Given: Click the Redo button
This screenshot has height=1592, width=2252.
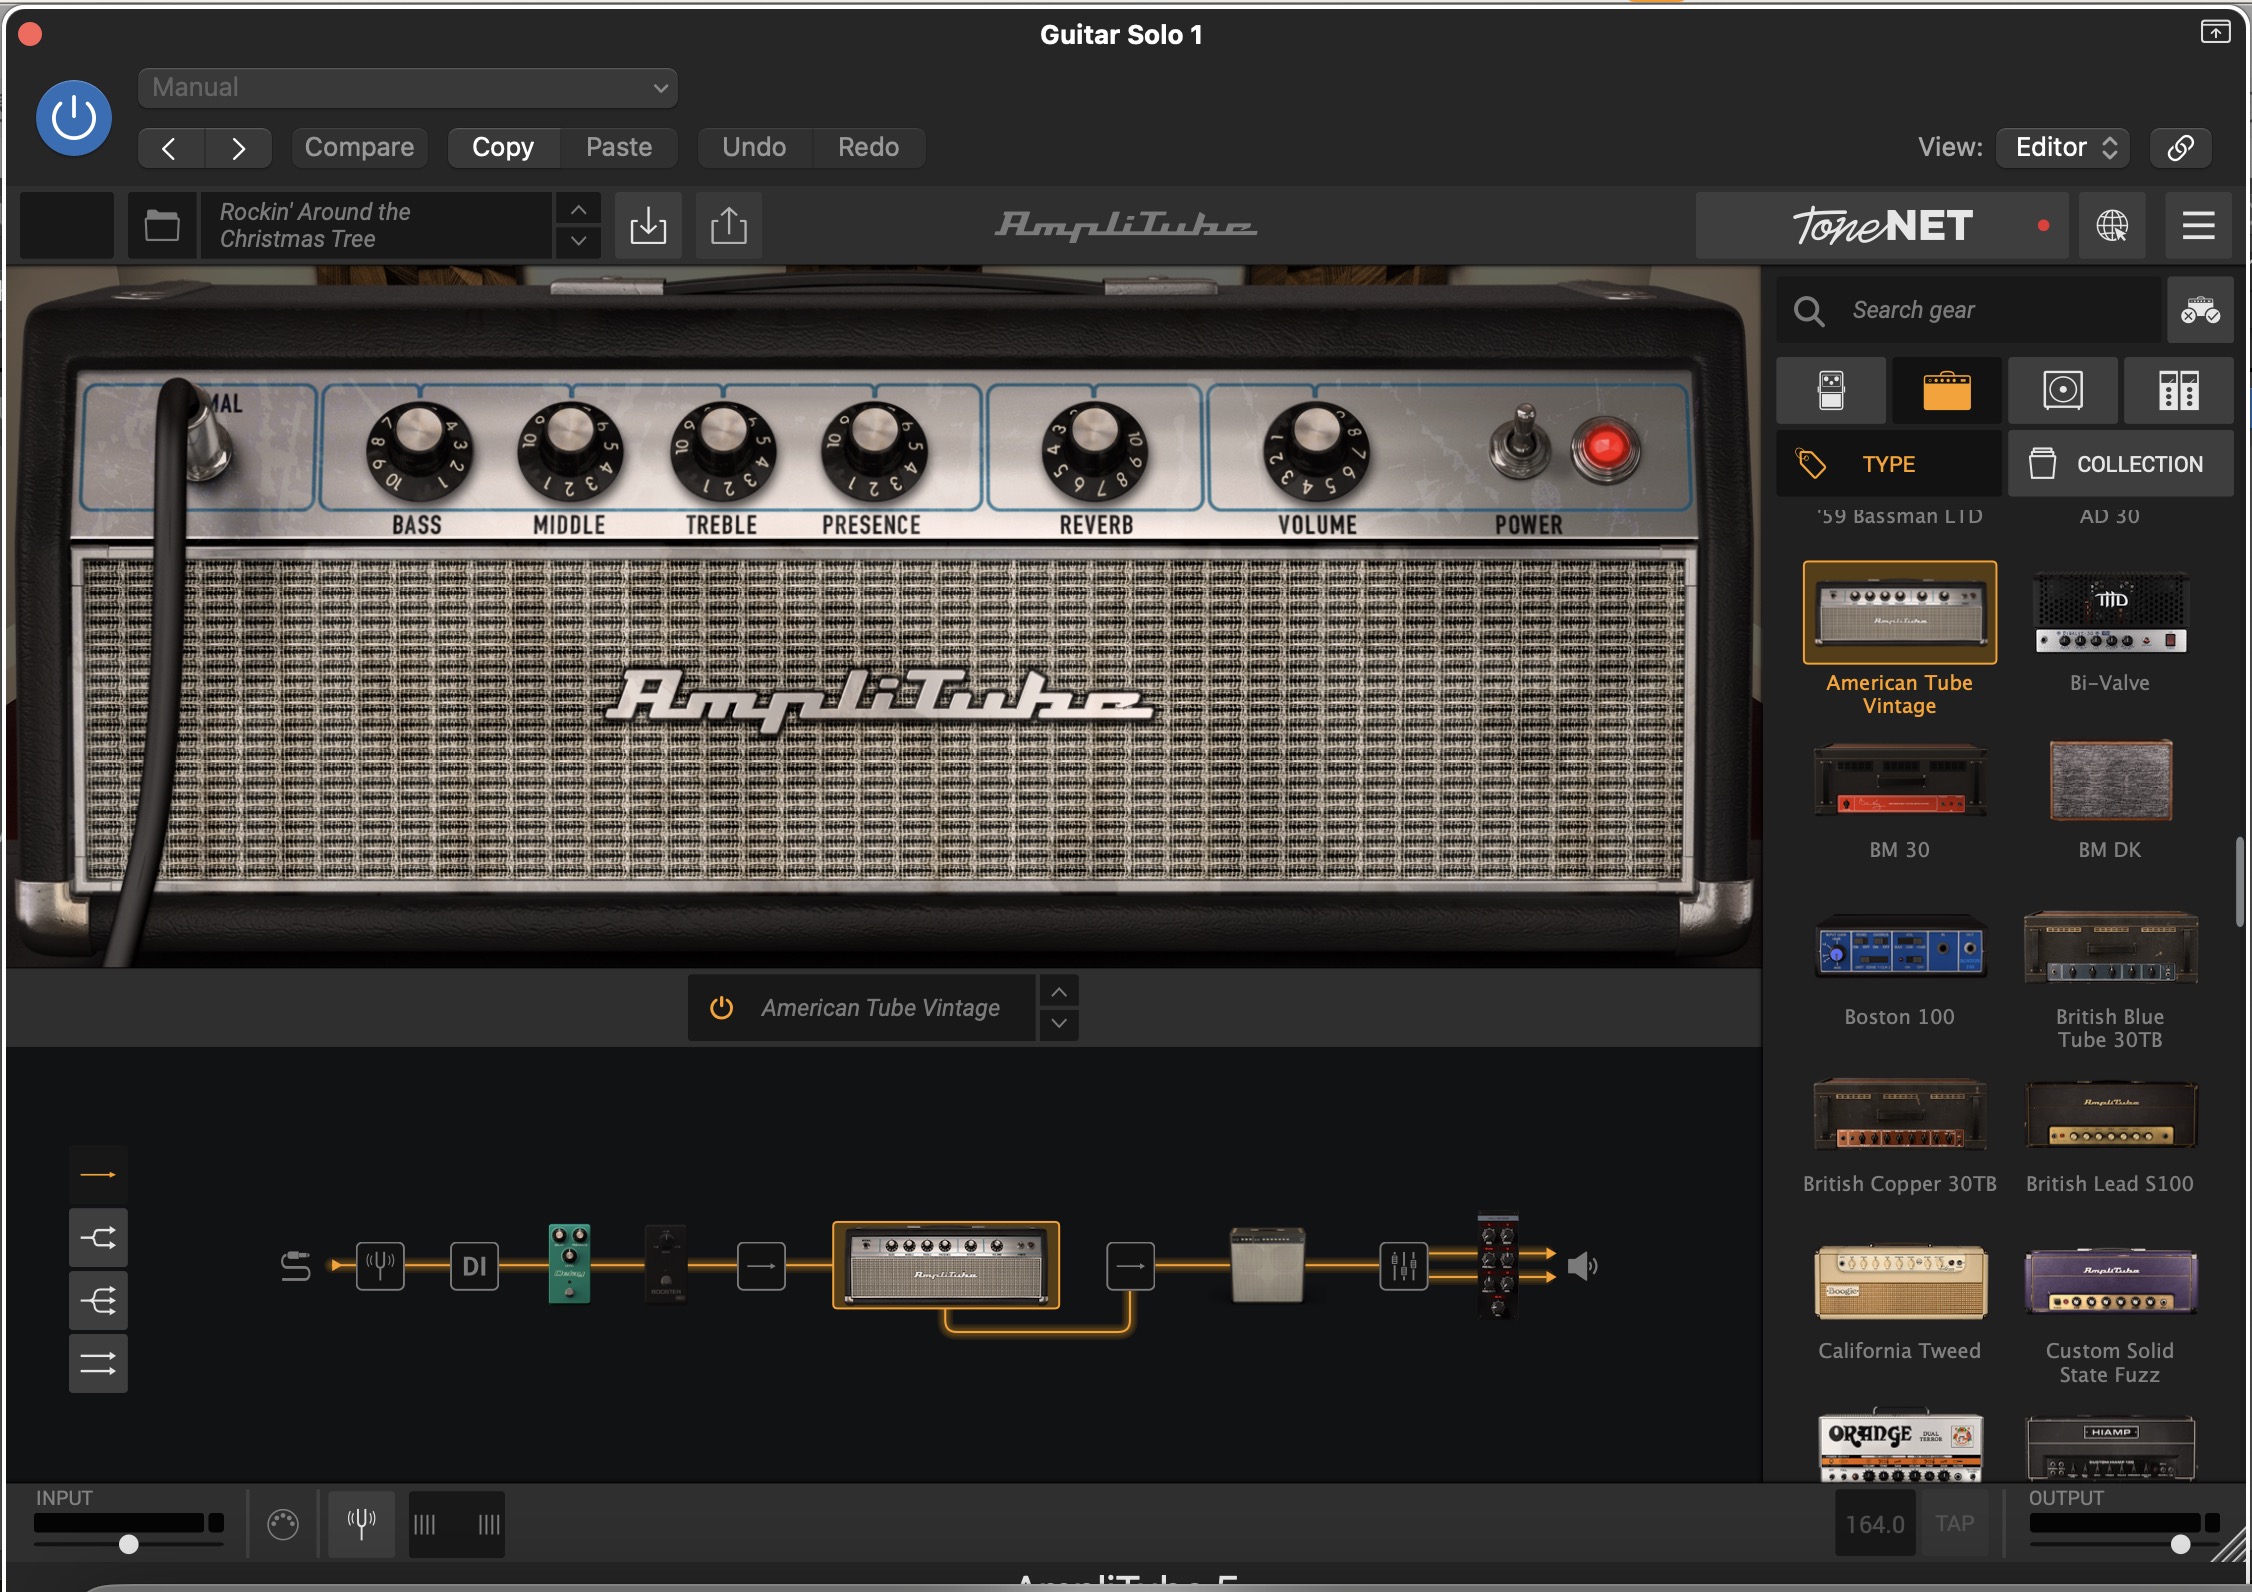Looking at the screenshot, I should point(868,148).
